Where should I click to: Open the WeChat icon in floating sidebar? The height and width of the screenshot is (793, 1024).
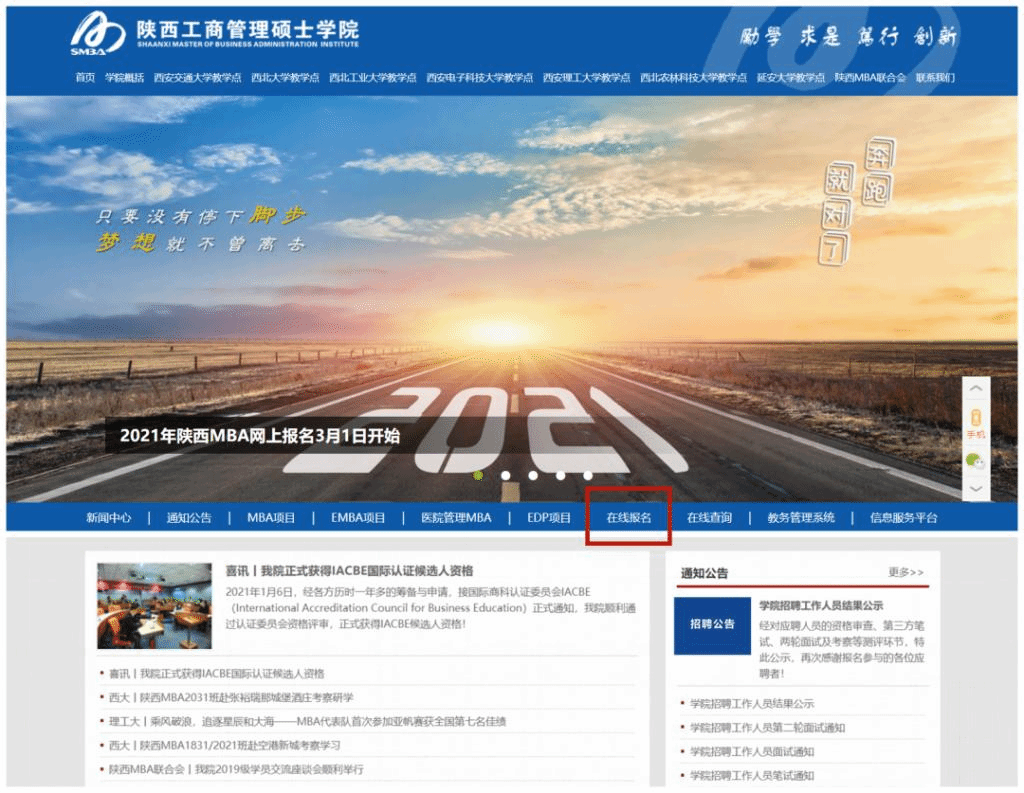976,461
